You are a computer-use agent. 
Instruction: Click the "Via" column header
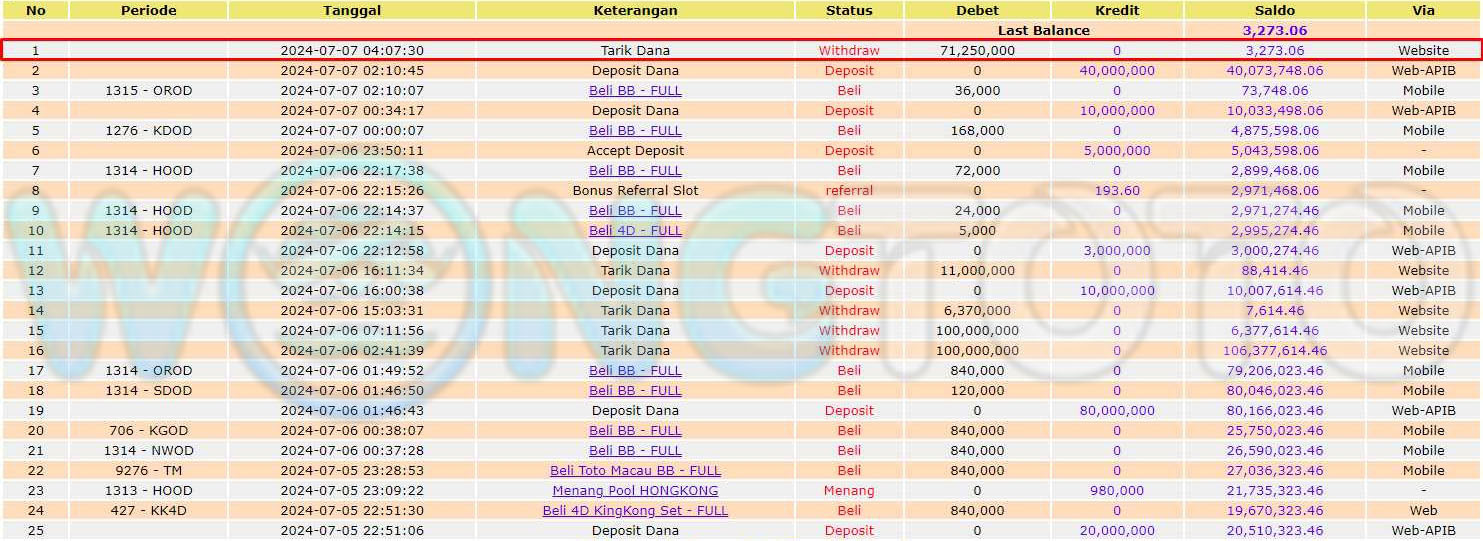tap(1423, 11)
